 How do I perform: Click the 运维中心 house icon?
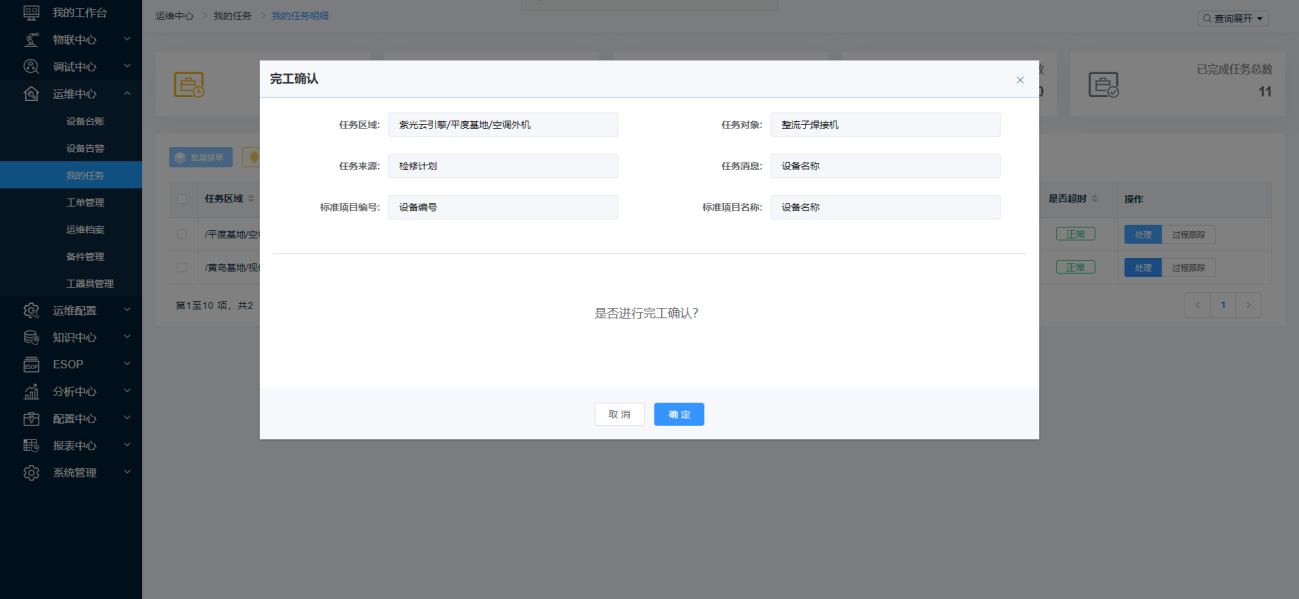(31, 94)
